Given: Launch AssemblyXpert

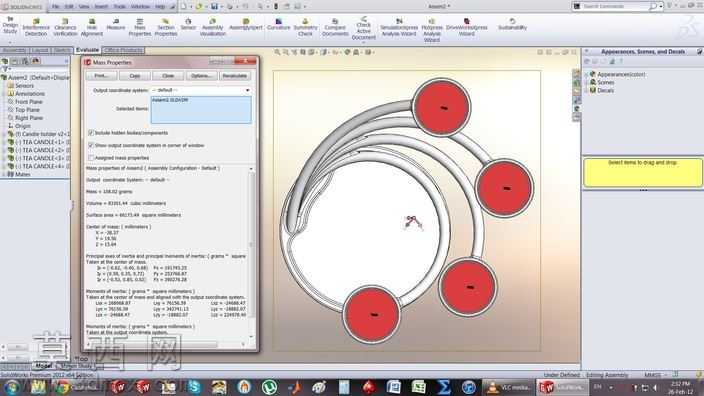Looking at the screenshot, I should [x=246, y=24].
